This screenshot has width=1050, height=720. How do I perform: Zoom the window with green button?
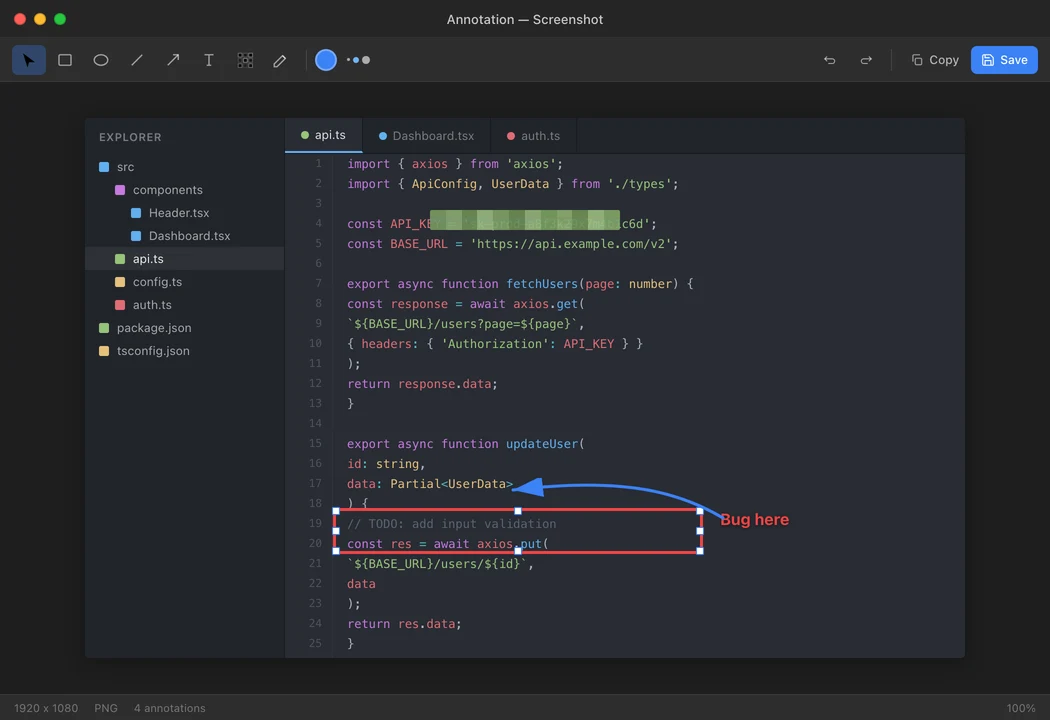point(60,19)
